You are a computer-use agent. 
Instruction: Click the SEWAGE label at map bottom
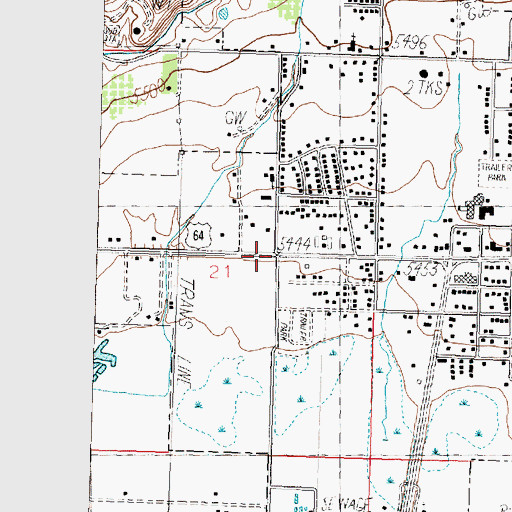click(x=347, y=504)
